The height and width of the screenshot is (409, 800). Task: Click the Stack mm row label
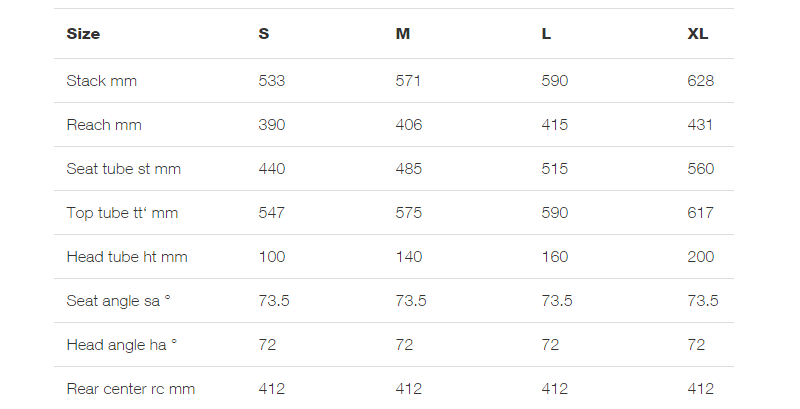click(102, 81)
